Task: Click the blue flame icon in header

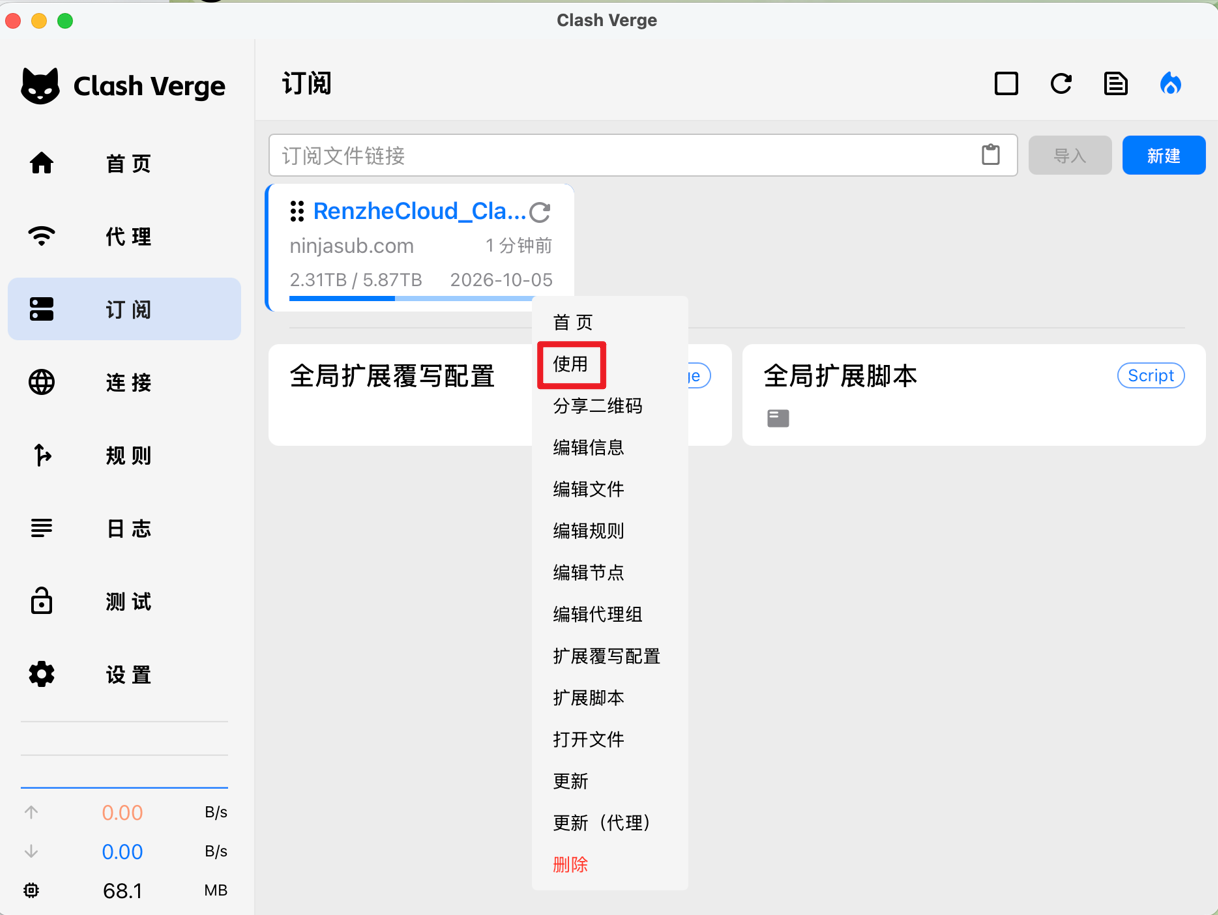Action: (x=1171, y=83)
